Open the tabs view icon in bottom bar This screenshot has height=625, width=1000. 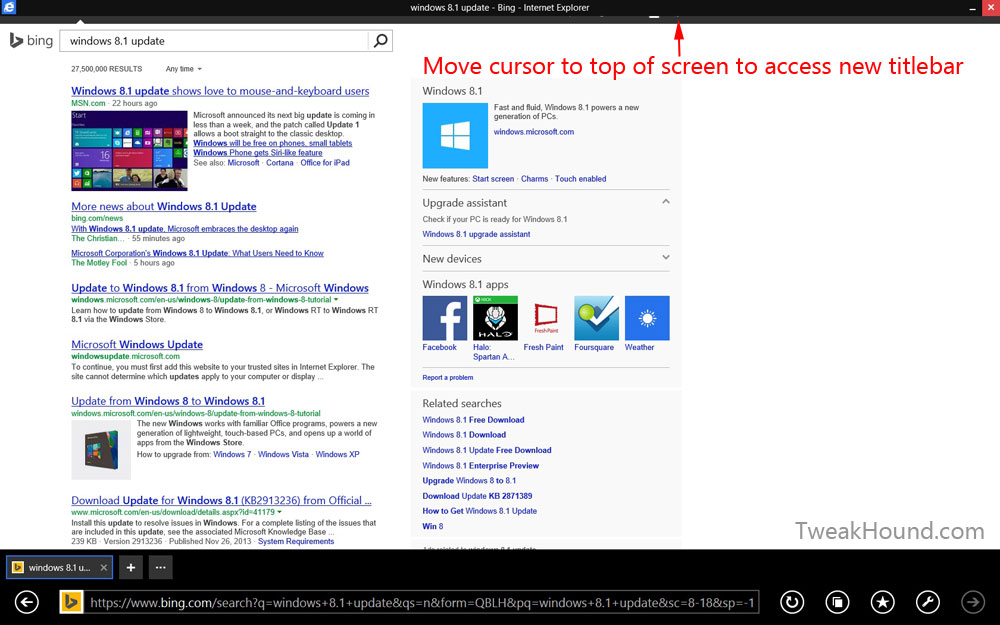[x=837, y=602]
